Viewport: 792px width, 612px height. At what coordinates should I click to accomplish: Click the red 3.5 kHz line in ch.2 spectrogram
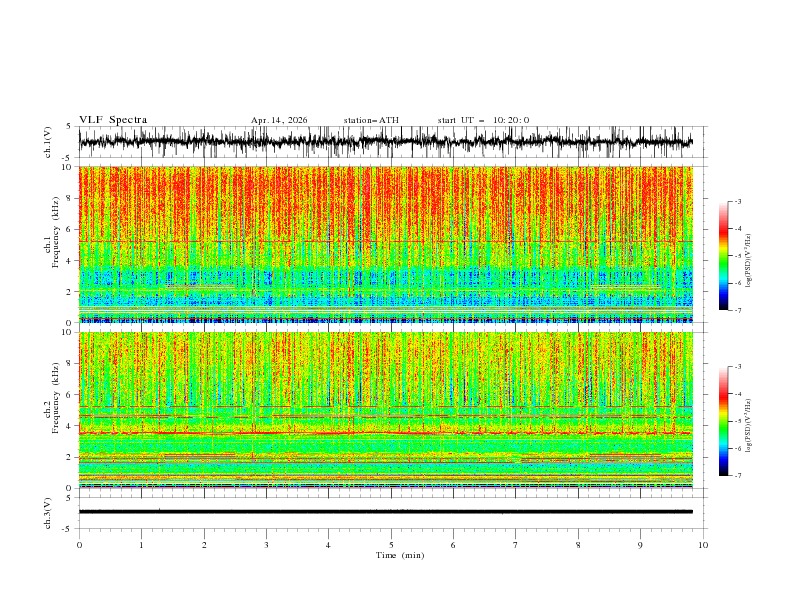[385, 433]
